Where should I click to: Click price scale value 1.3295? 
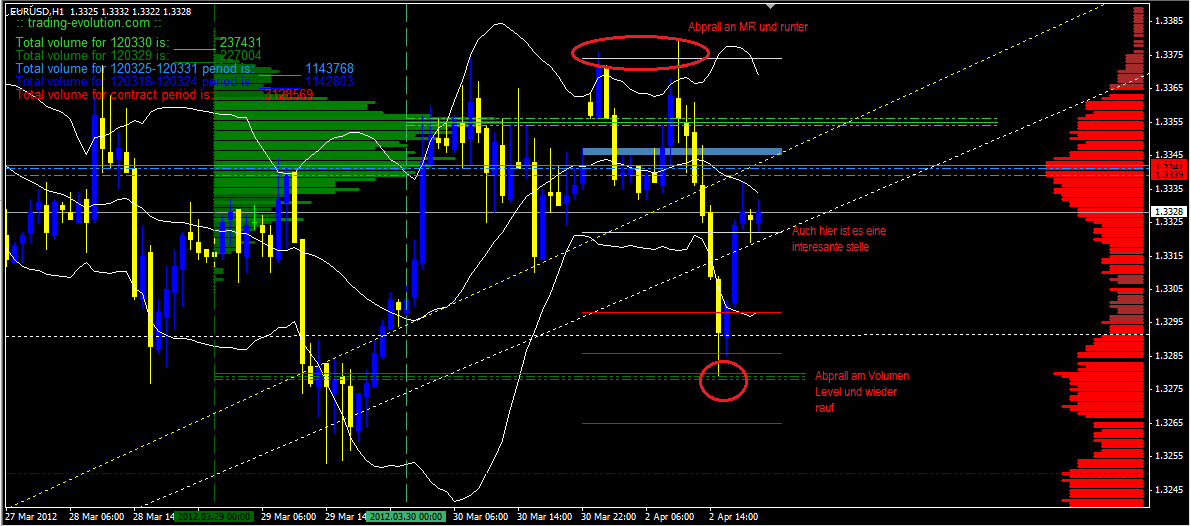pyautogui.click(x=1167, y=322)
